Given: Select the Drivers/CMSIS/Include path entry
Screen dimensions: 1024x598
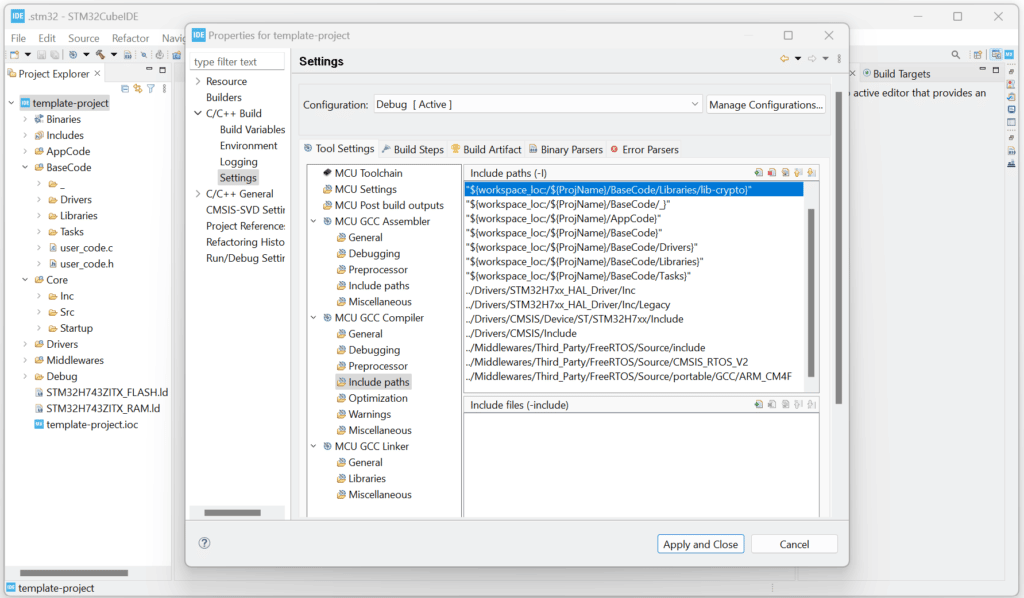Looking at the screenshot, I should pyautogui.click(x=521, y=334).
